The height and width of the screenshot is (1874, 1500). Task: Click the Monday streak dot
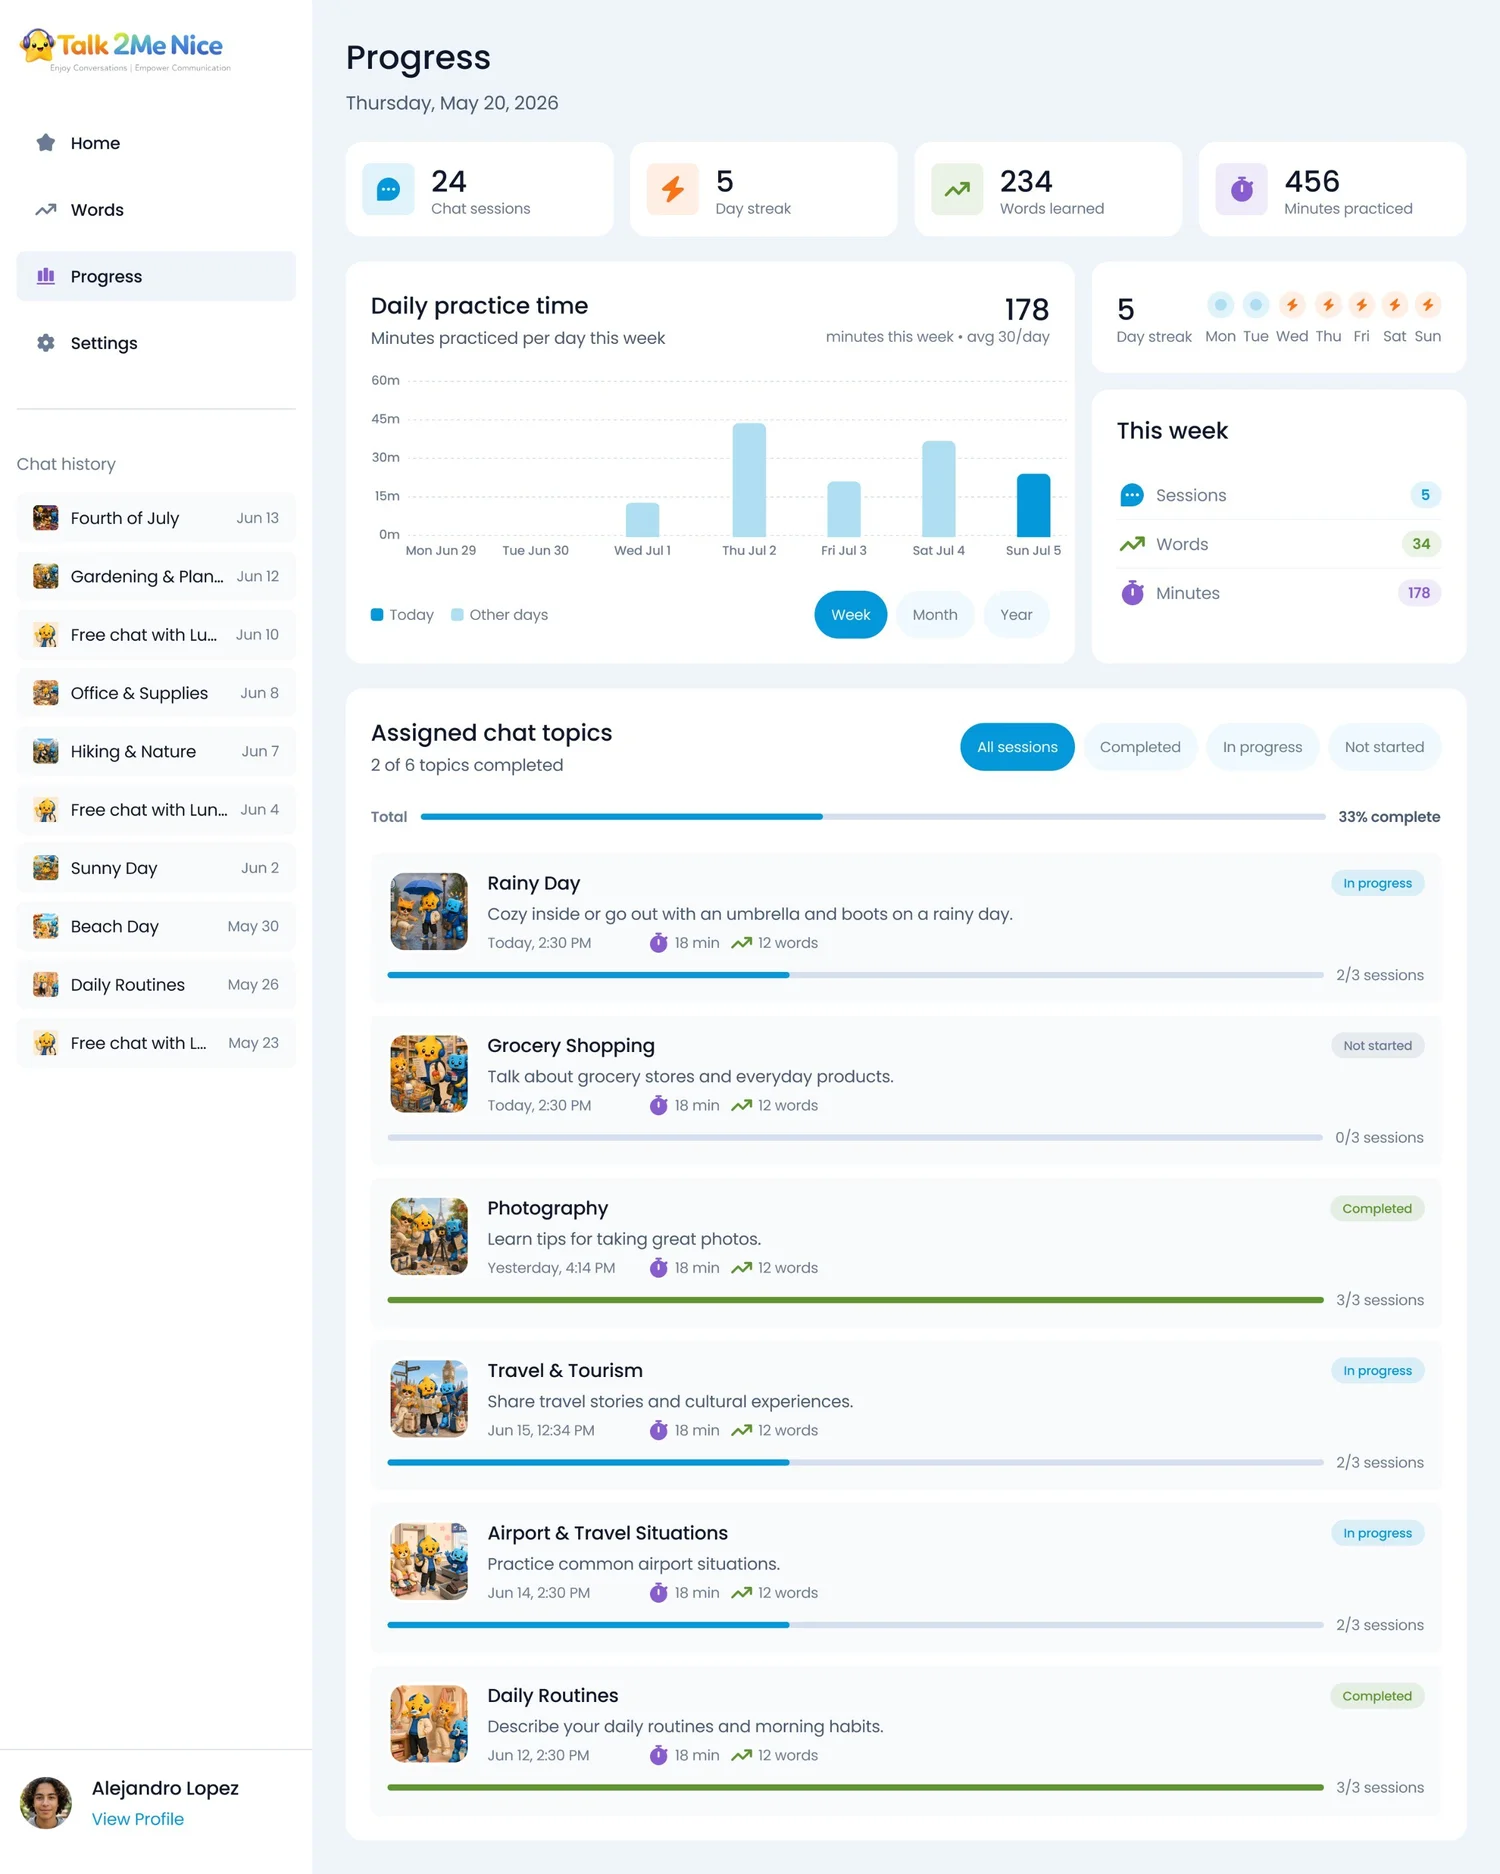[x=1220, y=305]
